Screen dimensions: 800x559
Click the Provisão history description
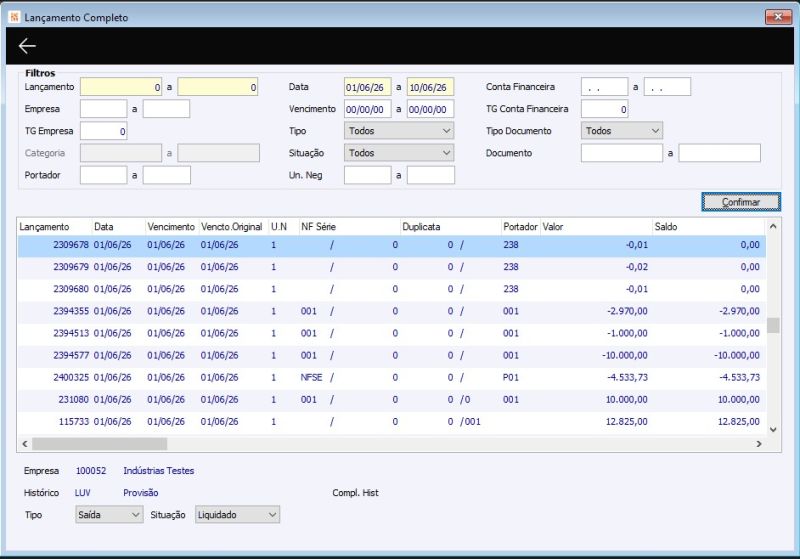[x=140, y=493]
